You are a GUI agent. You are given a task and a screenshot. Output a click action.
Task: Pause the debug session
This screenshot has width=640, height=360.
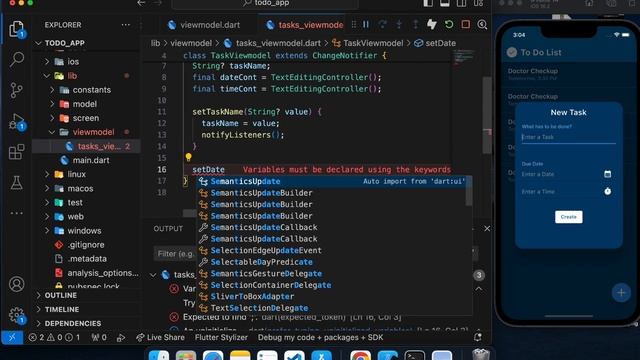[x=366, y=24]
